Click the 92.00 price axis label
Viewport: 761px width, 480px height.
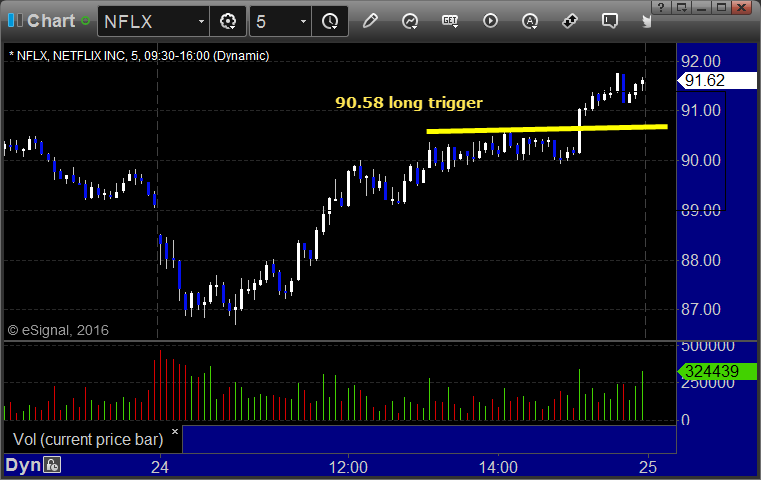point(701,62)
